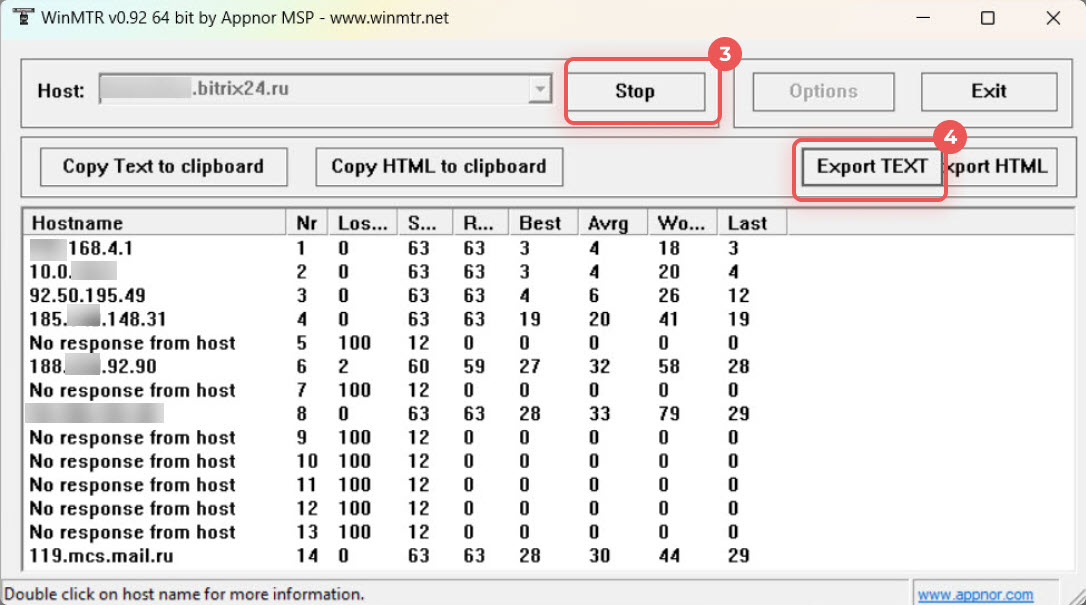Select hop 5 No response from host row
The height and width of the screenshot is (605, 1086).
[x=132, y=343]
